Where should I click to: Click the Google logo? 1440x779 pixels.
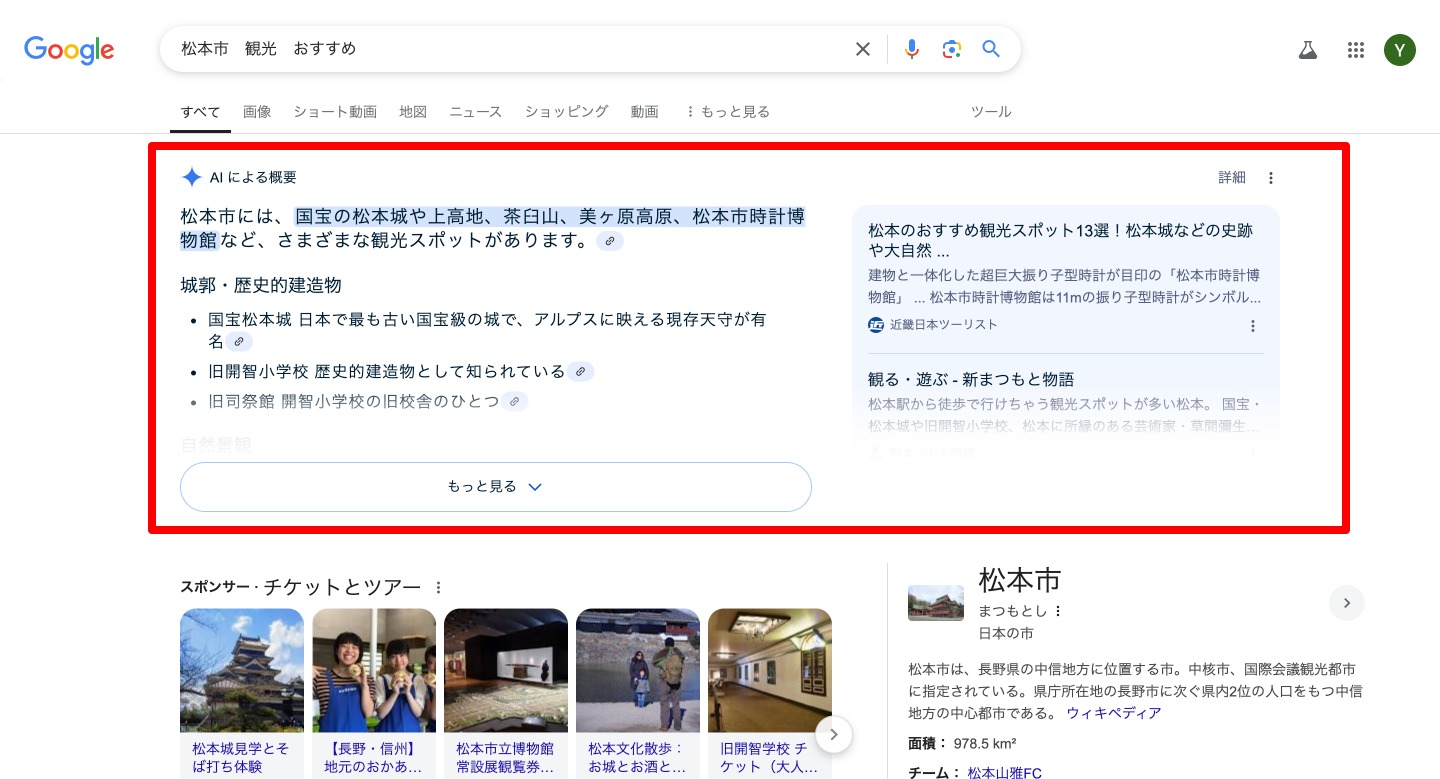click(69, 50)
